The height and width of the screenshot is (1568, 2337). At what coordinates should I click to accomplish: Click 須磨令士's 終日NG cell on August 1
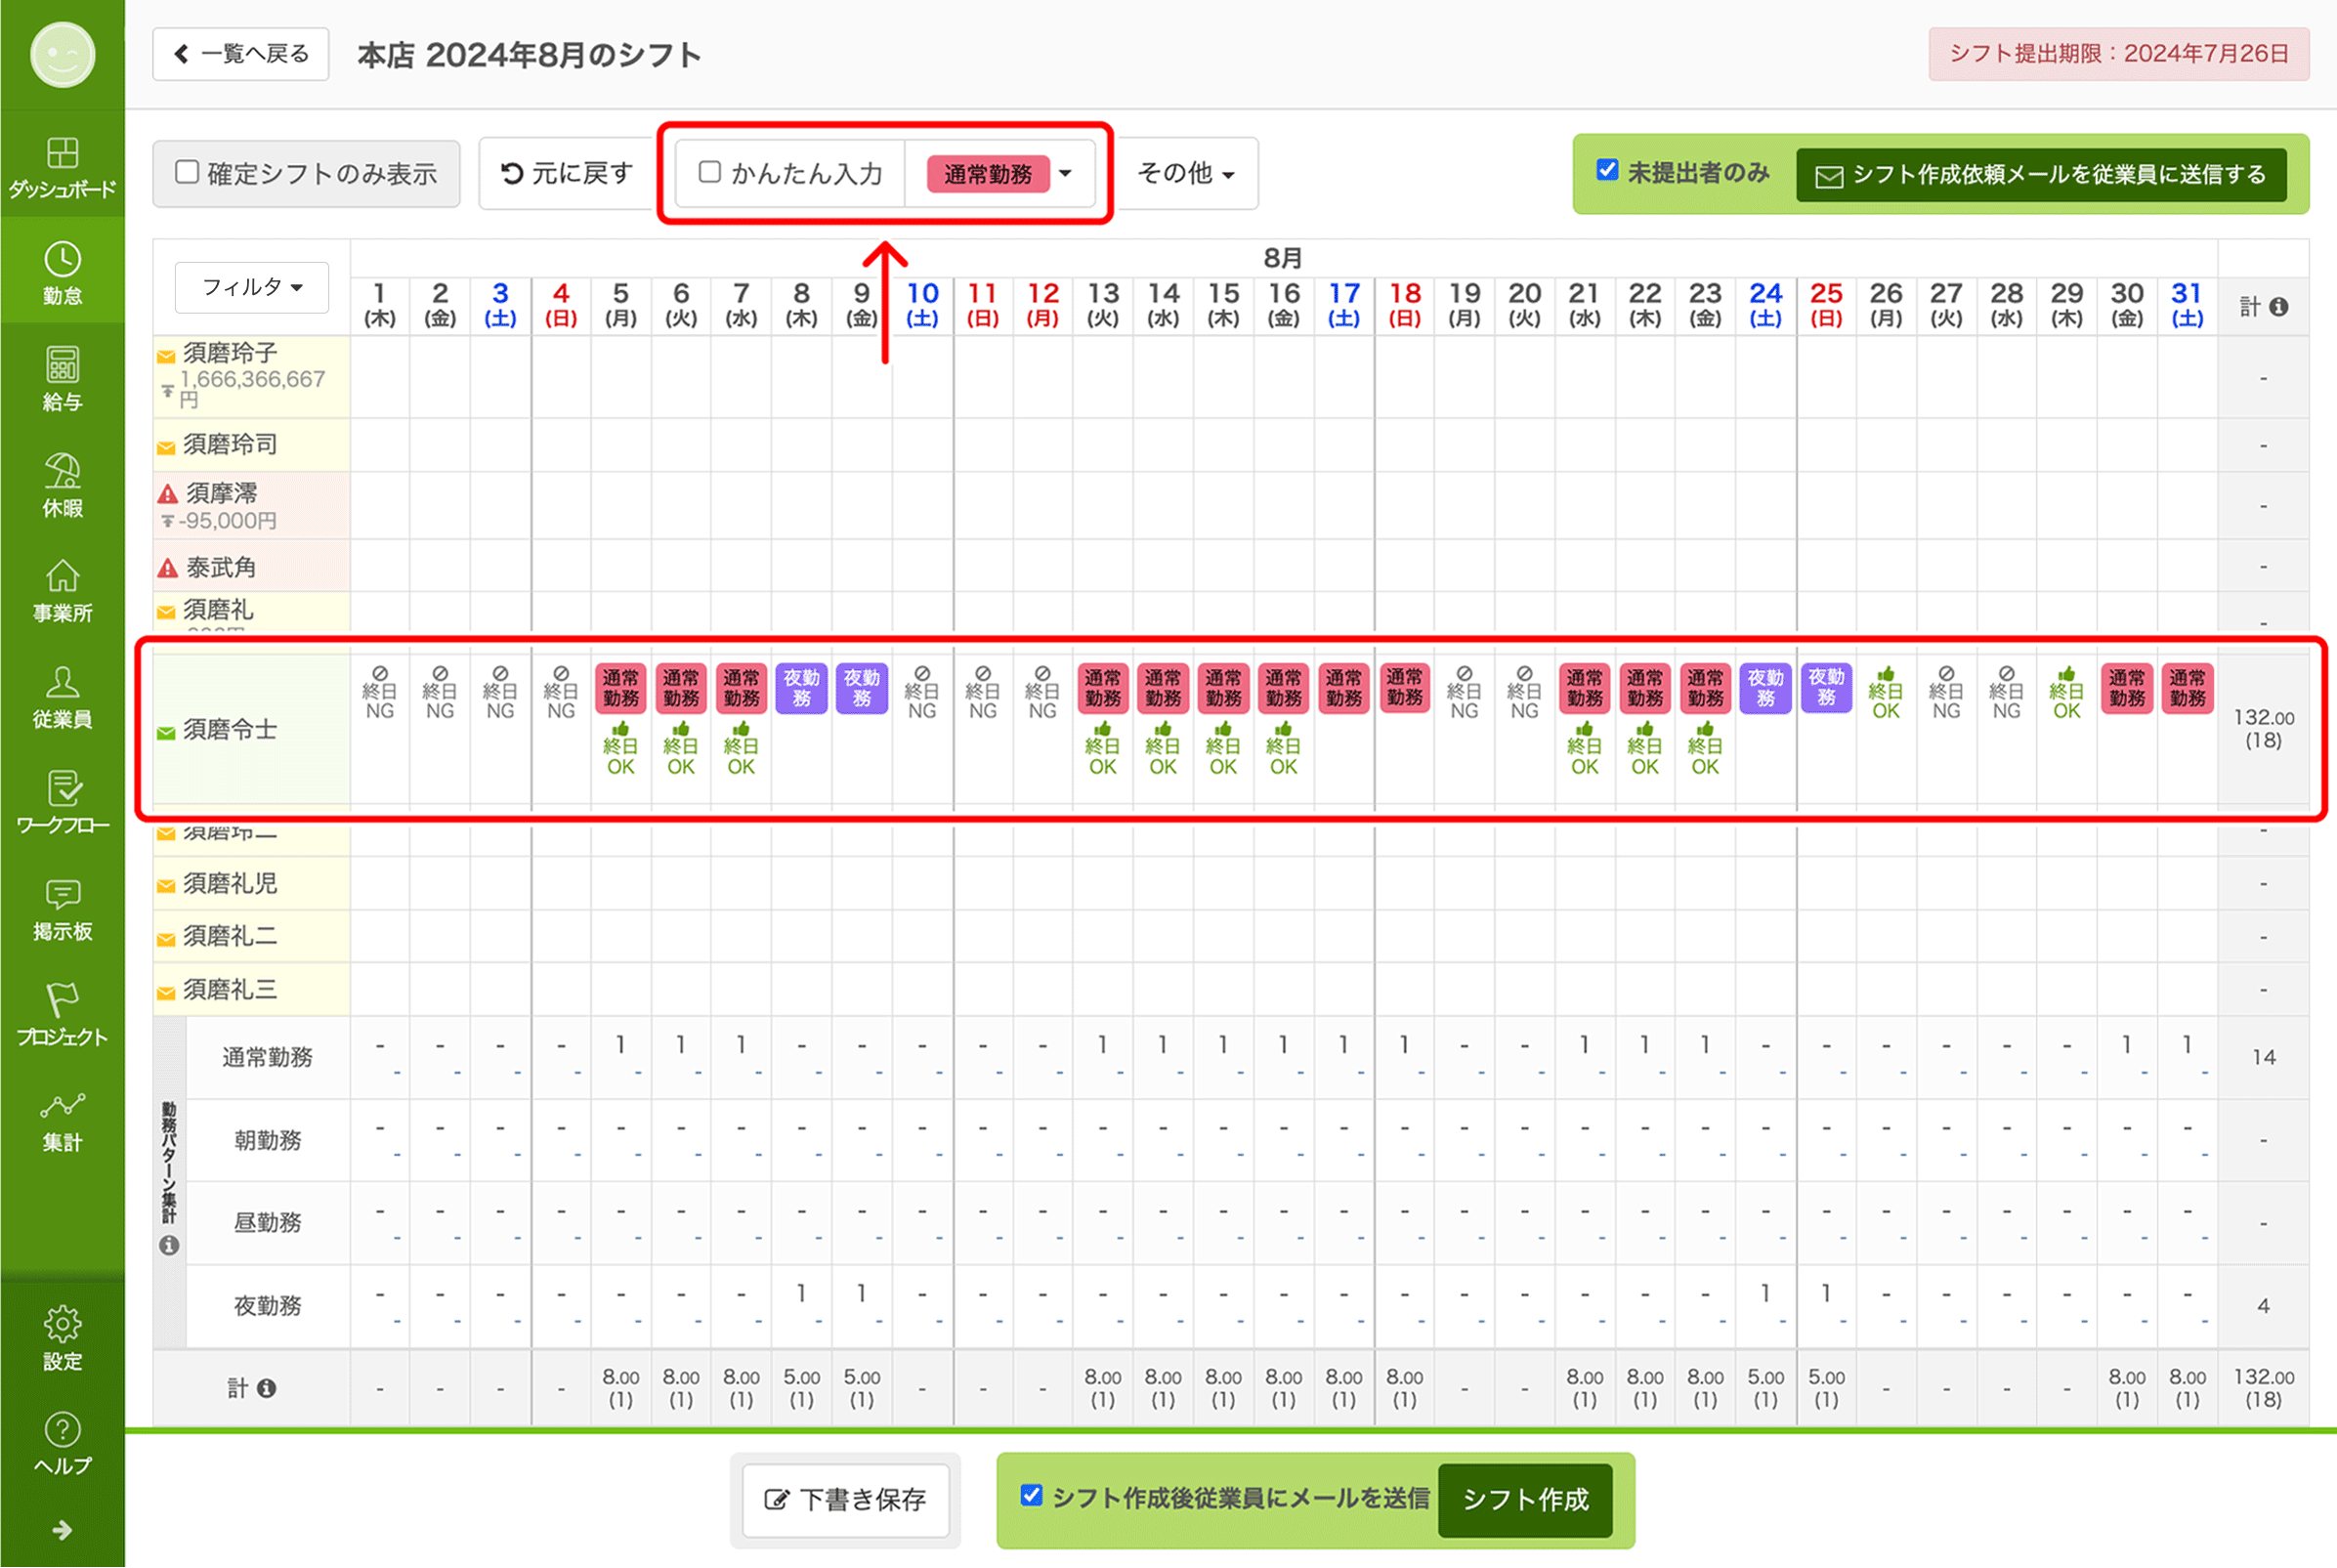pos(379,692)
